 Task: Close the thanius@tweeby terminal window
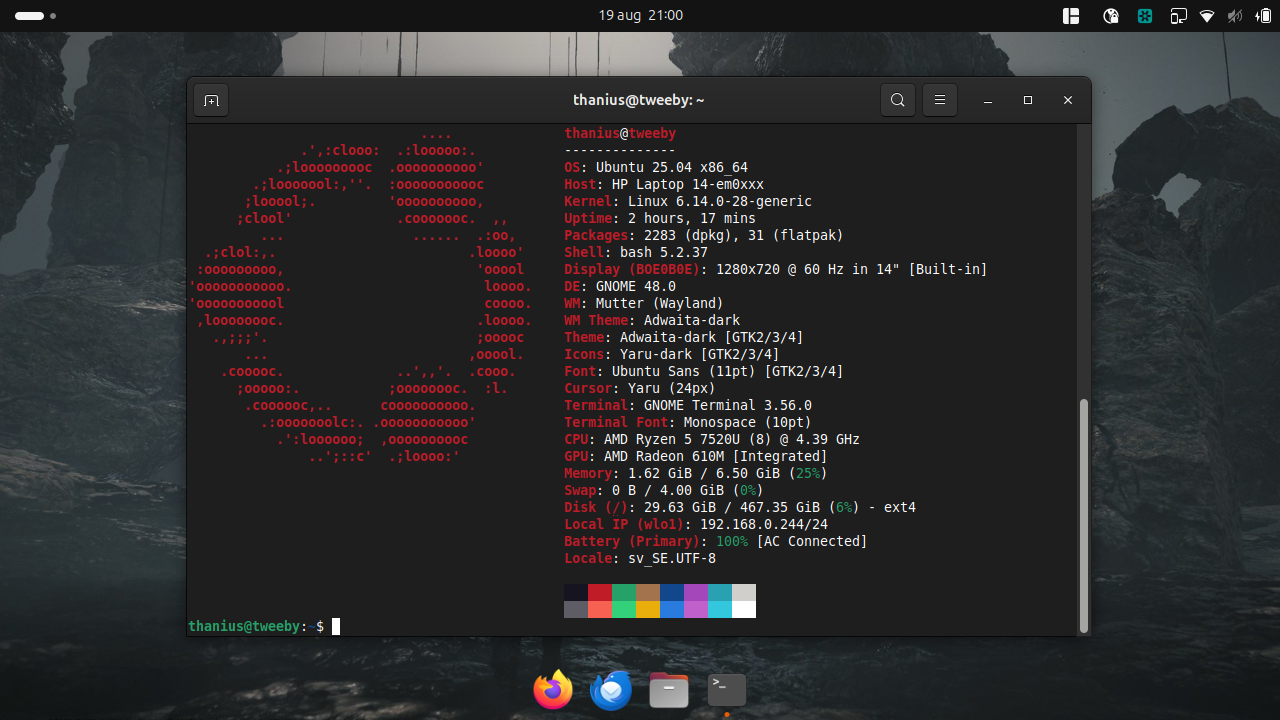coord(1068,100)
